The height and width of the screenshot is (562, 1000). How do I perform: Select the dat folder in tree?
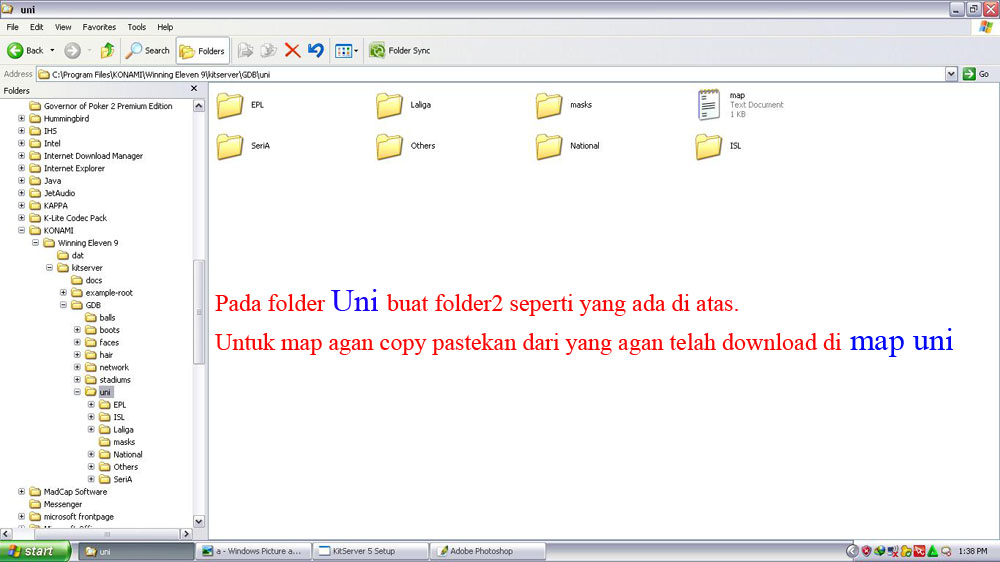click(71, 255)
